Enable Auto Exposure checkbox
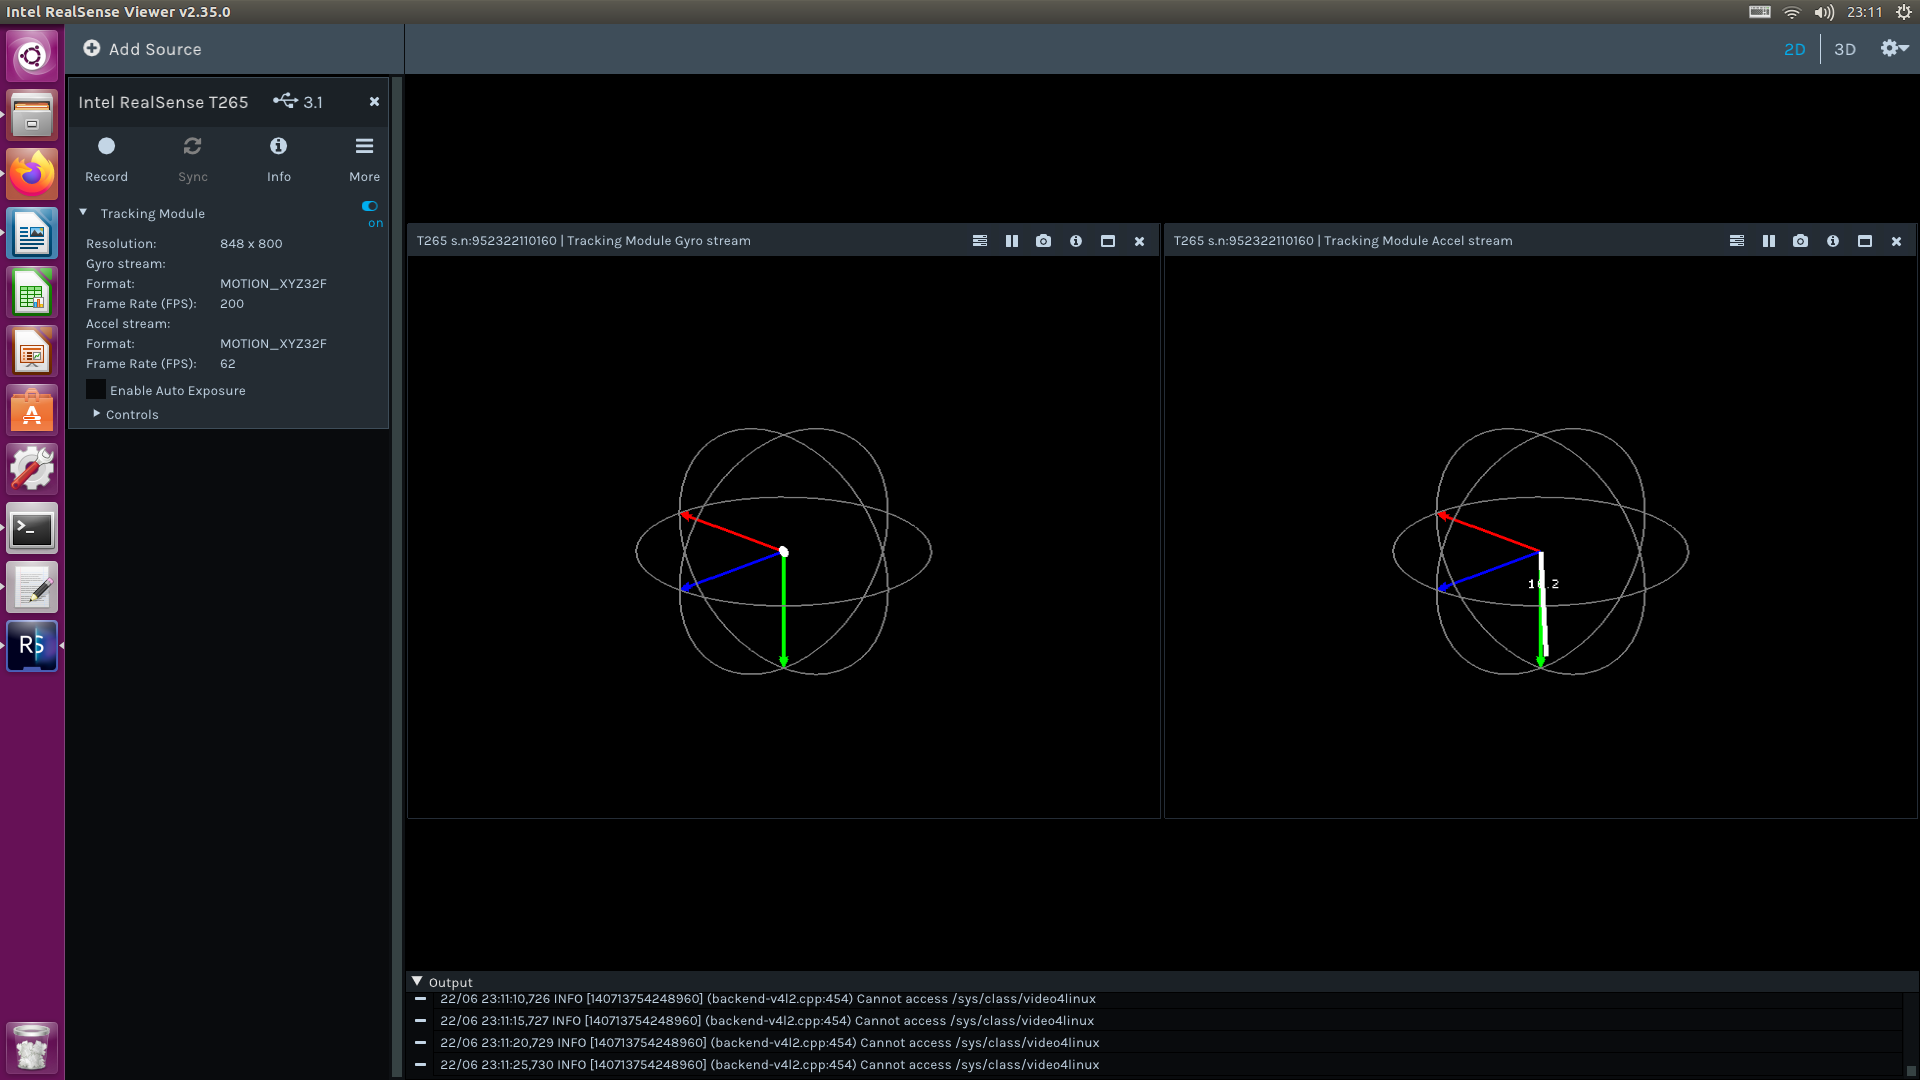Screen dimensions: 1920x1080 pos(95,389)
